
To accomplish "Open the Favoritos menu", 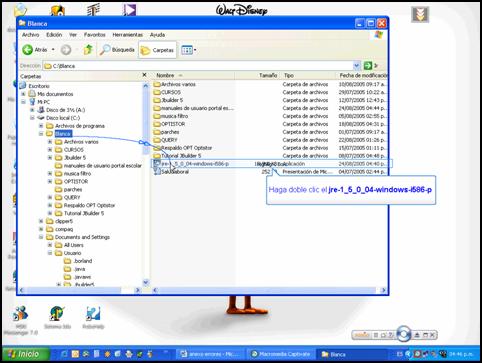I will (95, 35).
